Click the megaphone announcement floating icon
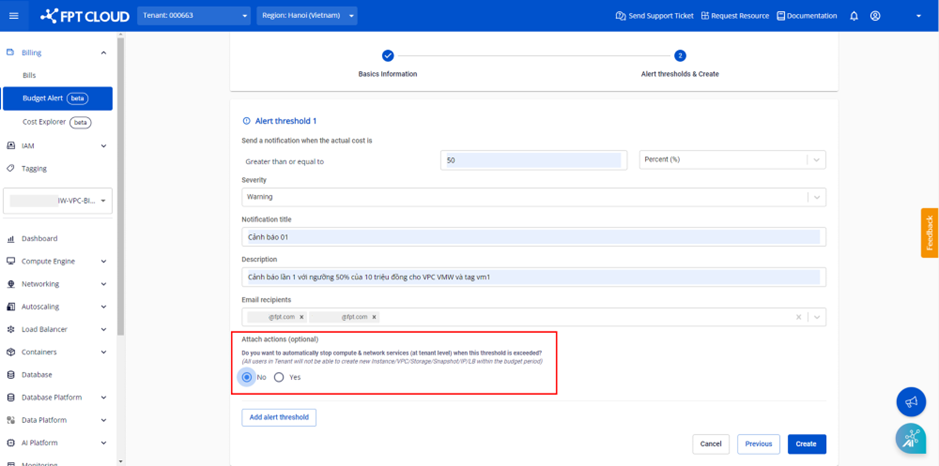Screen dimensions: 939x466 point(910,402)
